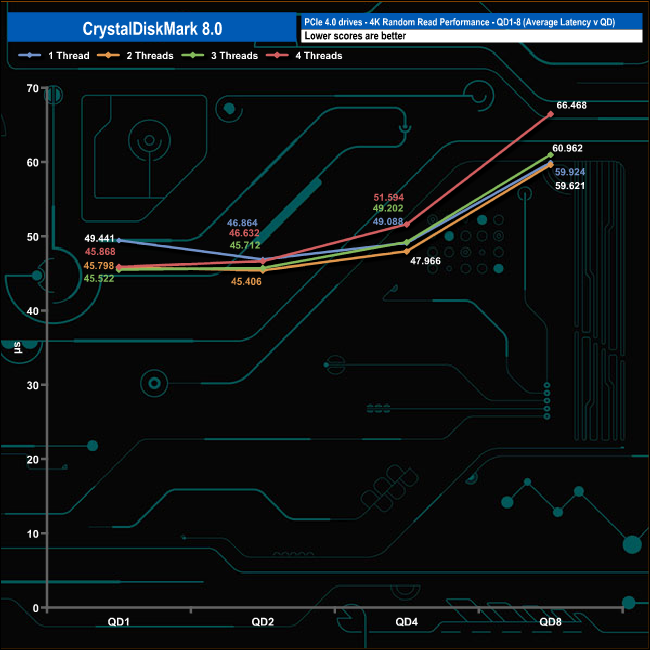Select the '1 Thread' legend label

click(68, 56)
